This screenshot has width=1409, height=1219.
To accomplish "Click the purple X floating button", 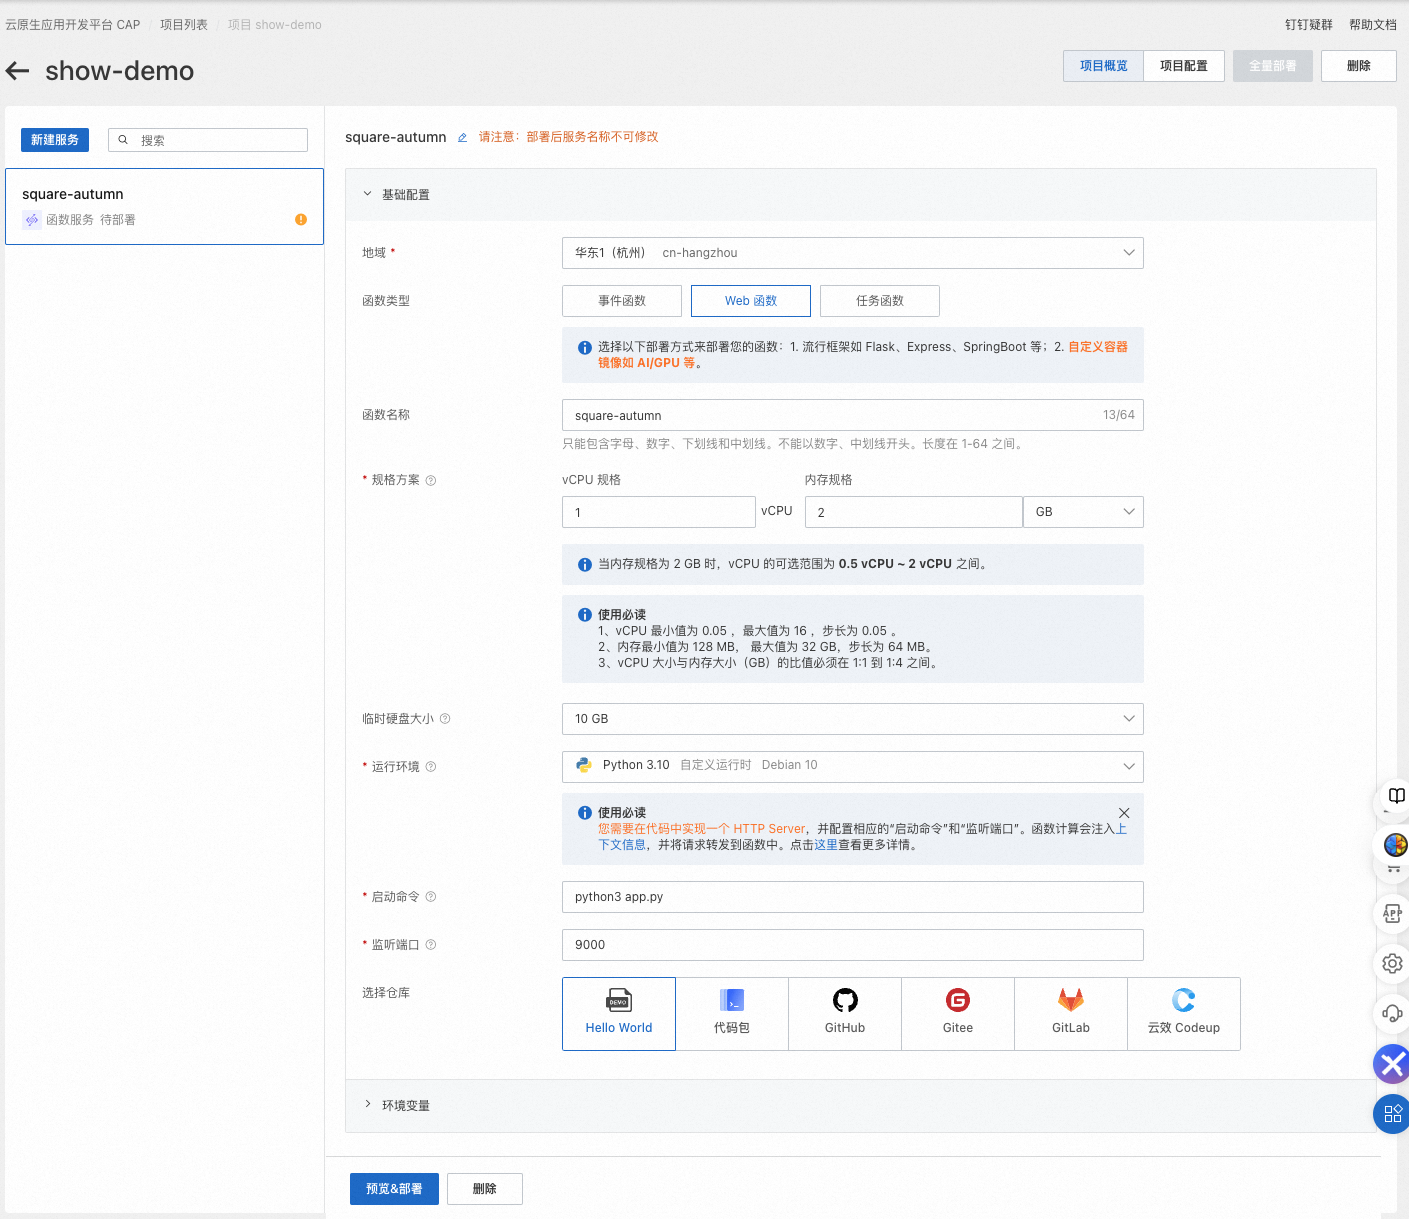I will pos(1392,1064).
